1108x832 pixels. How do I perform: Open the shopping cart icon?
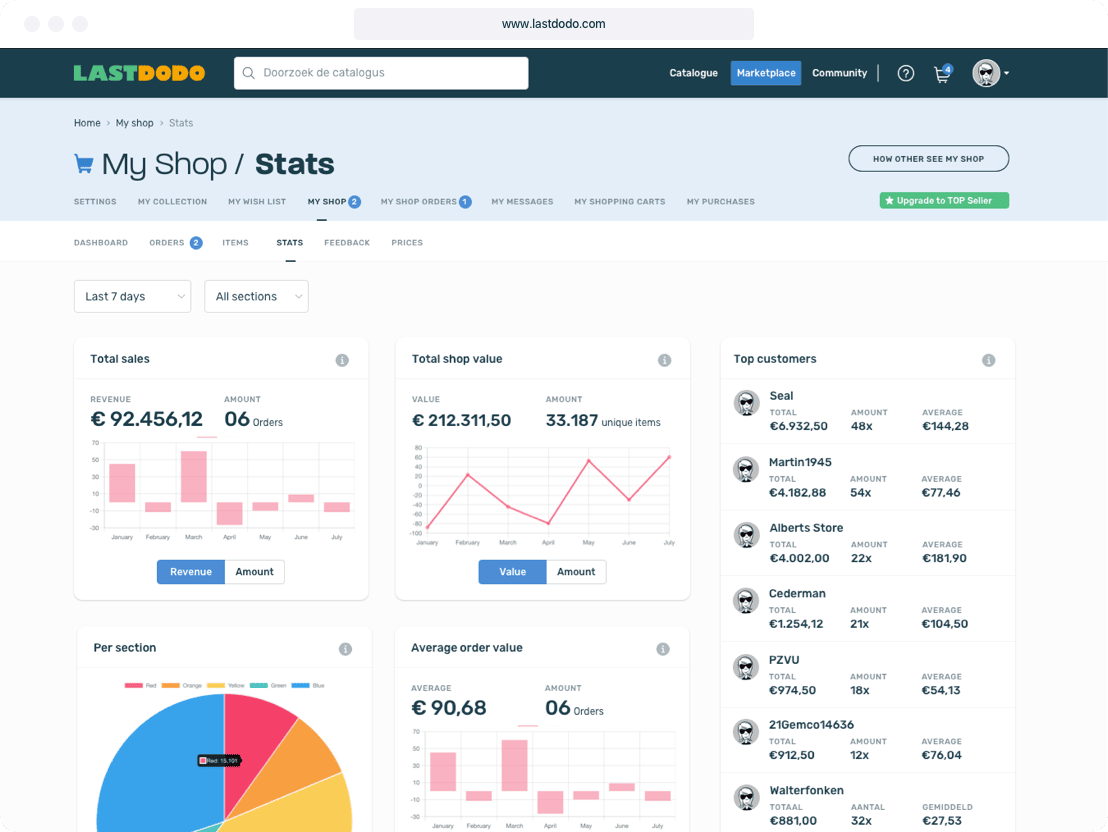tap(941, 74)
